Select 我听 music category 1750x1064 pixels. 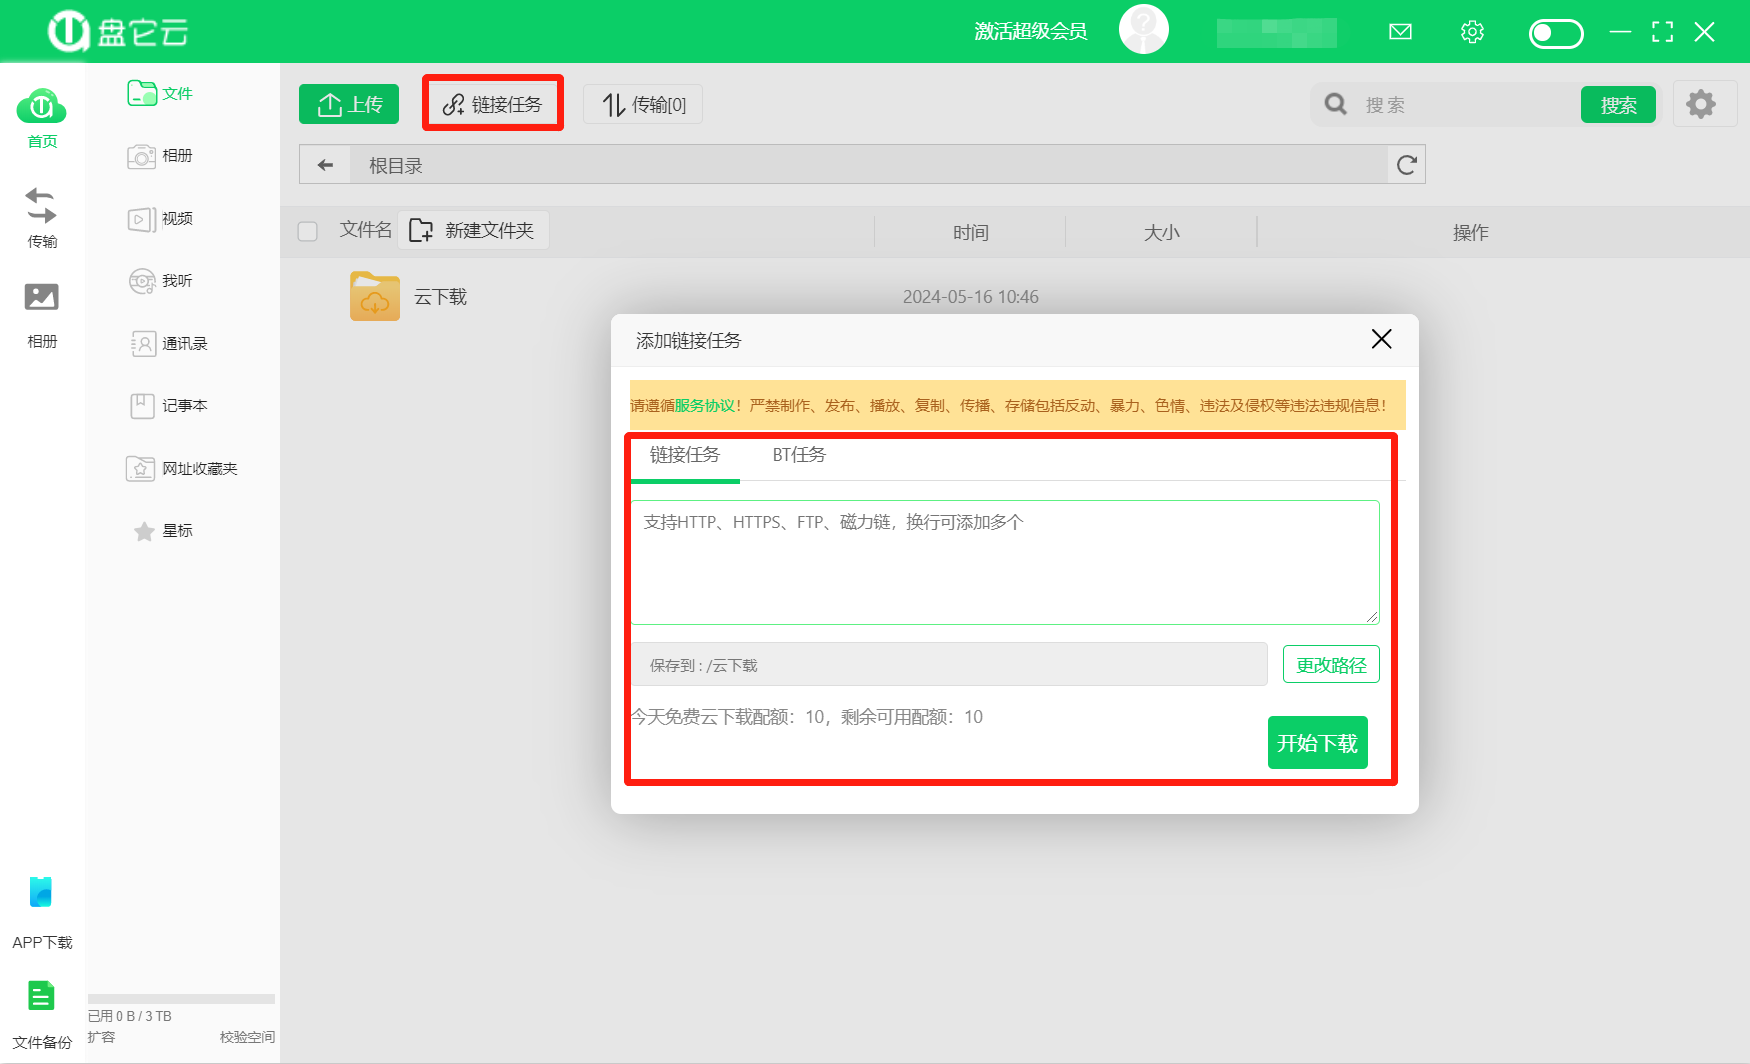[160, 281]
